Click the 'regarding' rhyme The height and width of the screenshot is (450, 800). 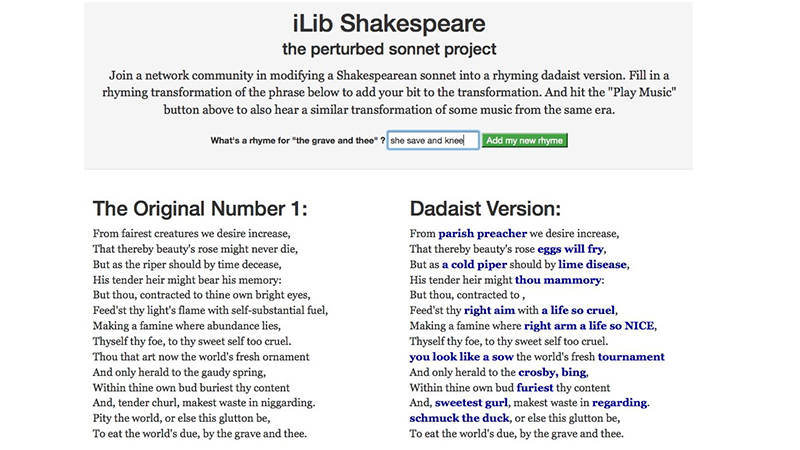[619, 403]
